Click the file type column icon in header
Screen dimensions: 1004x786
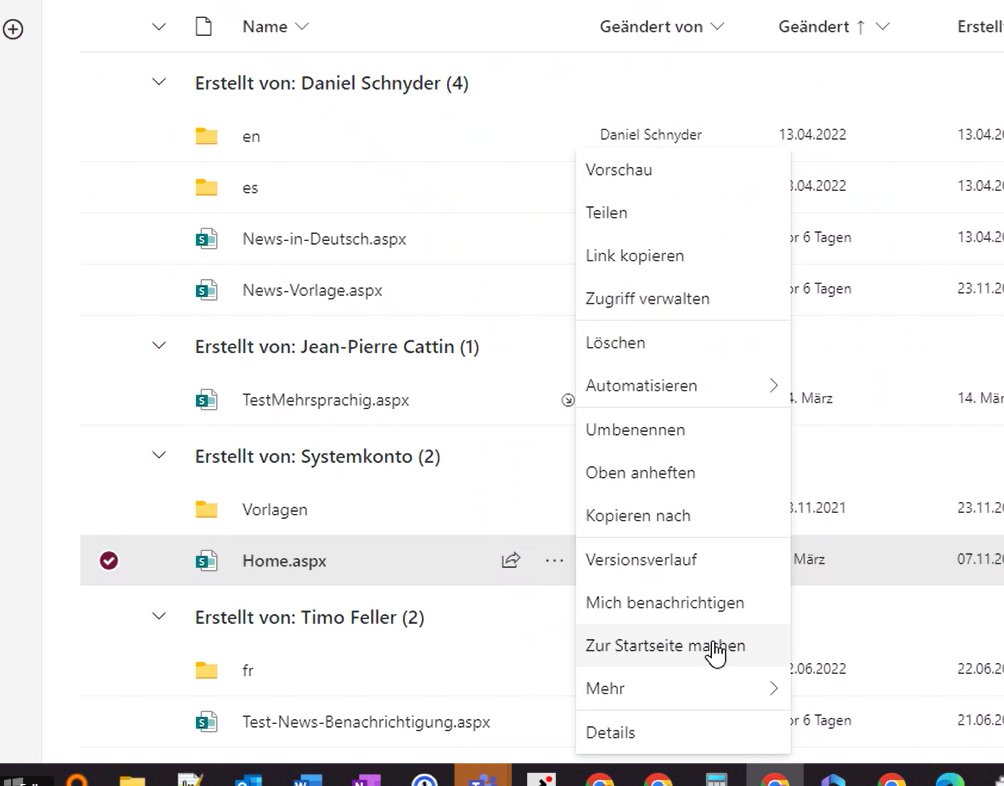click(x=204, y=27)
